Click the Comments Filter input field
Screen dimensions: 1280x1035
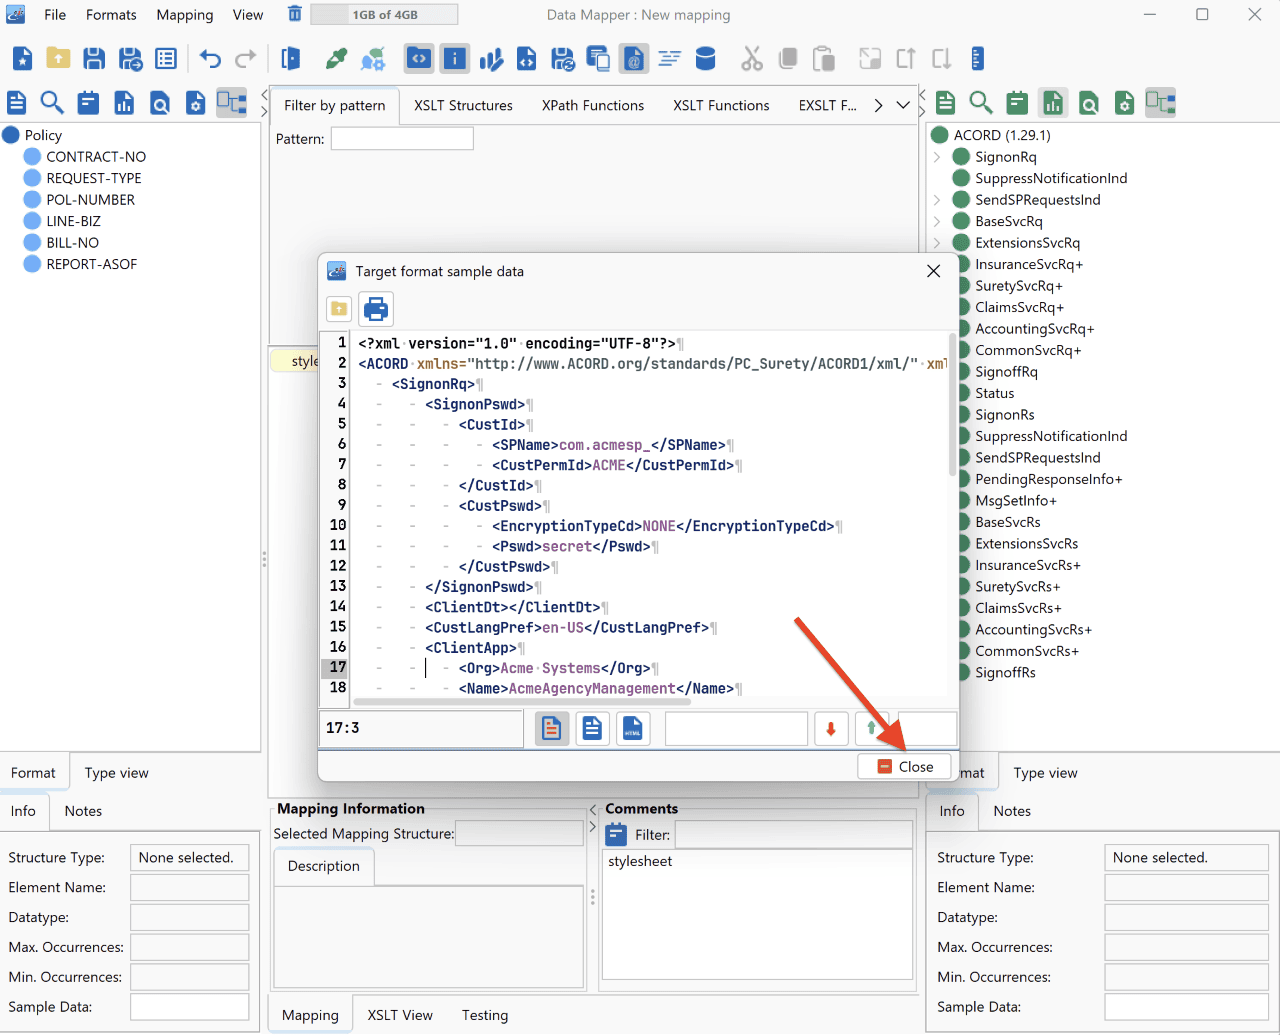point(794,835)
